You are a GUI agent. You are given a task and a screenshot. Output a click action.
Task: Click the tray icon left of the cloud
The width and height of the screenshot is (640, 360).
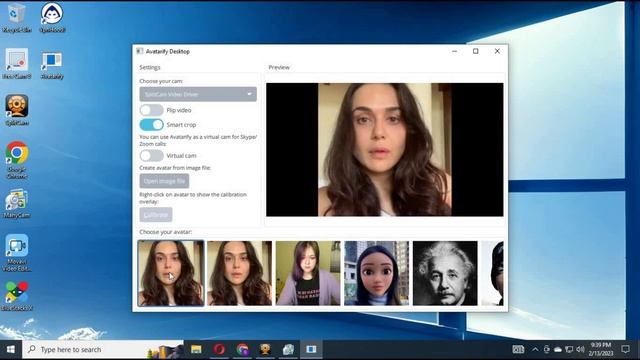tap(547, 349)
